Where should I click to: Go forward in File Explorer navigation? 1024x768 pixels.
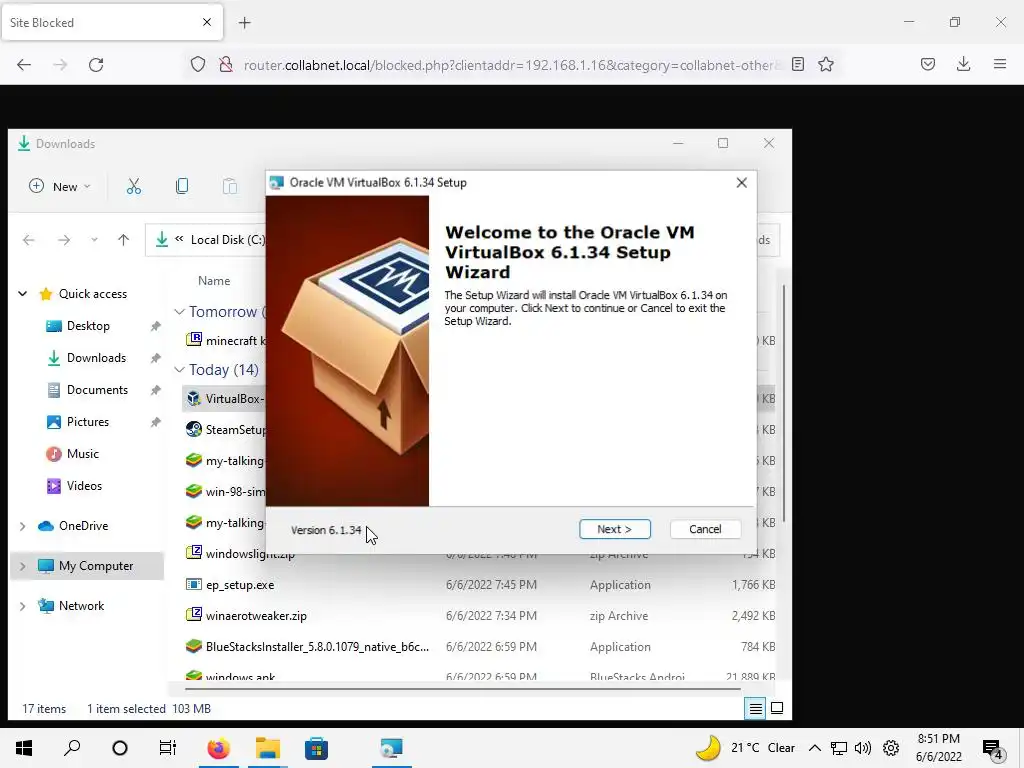click(x=64, y=240)
